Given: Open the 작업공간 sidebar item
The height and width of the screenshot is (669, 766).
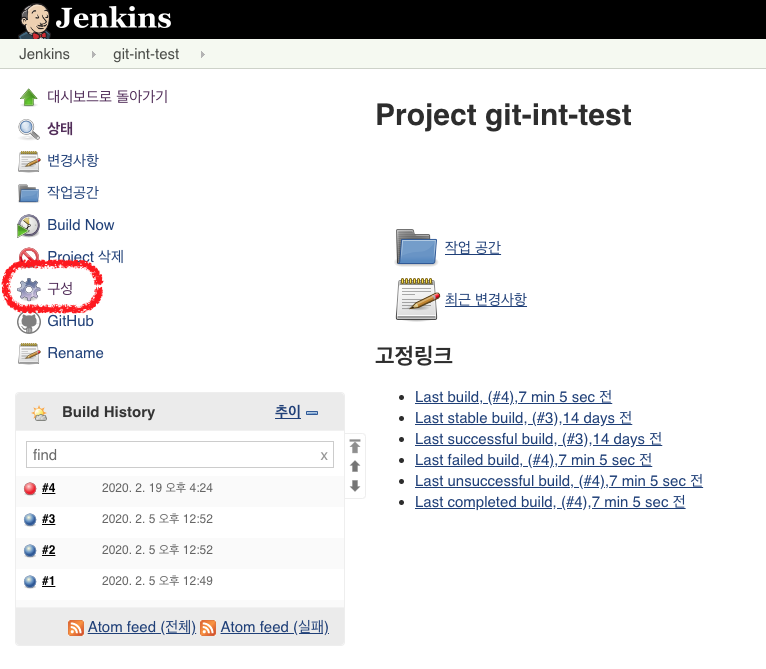Looking at the screenshot, I should [x=73, y=192].
